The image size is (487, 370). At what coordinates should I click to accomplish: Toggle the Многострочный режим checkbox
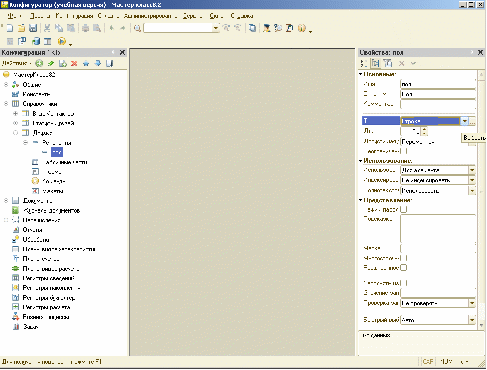404,258
